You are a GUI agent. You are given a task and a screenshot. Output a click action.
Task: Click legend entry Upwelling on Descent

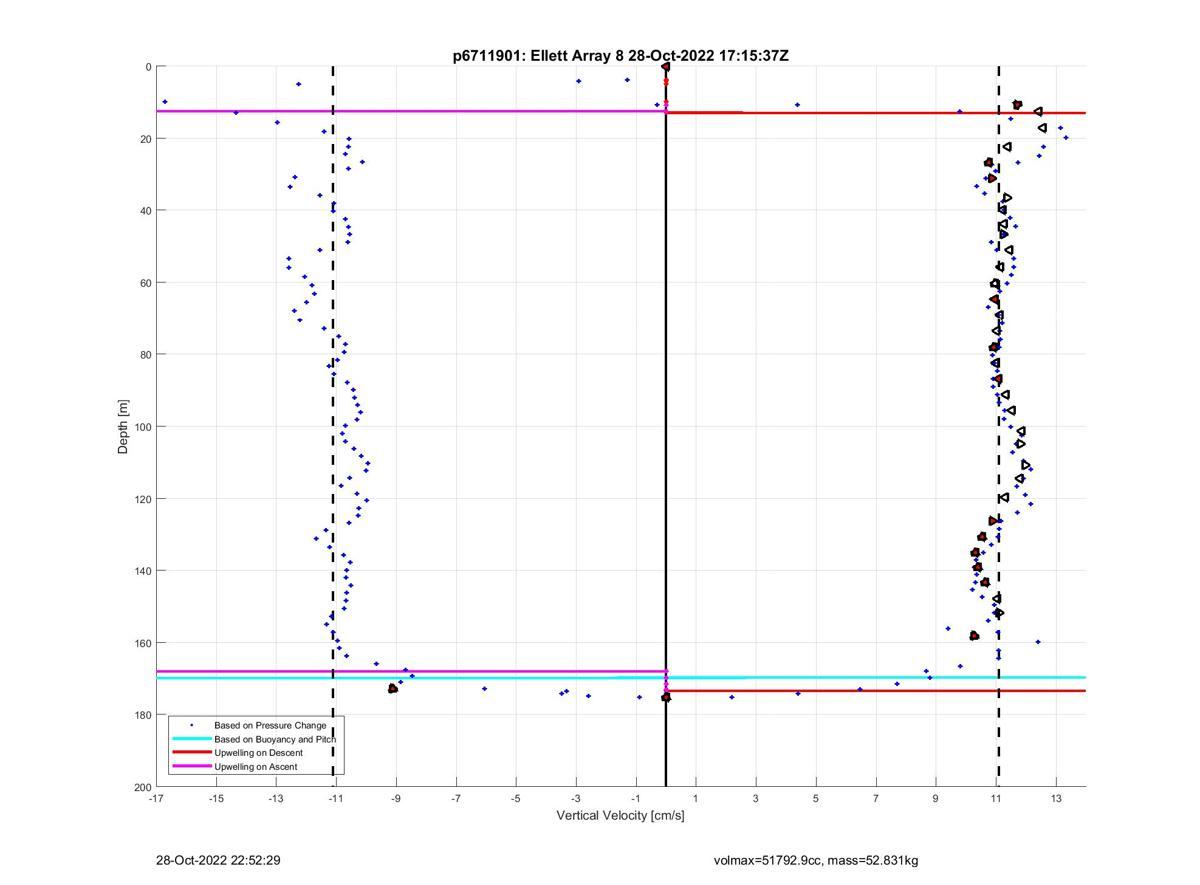point(258,752)
